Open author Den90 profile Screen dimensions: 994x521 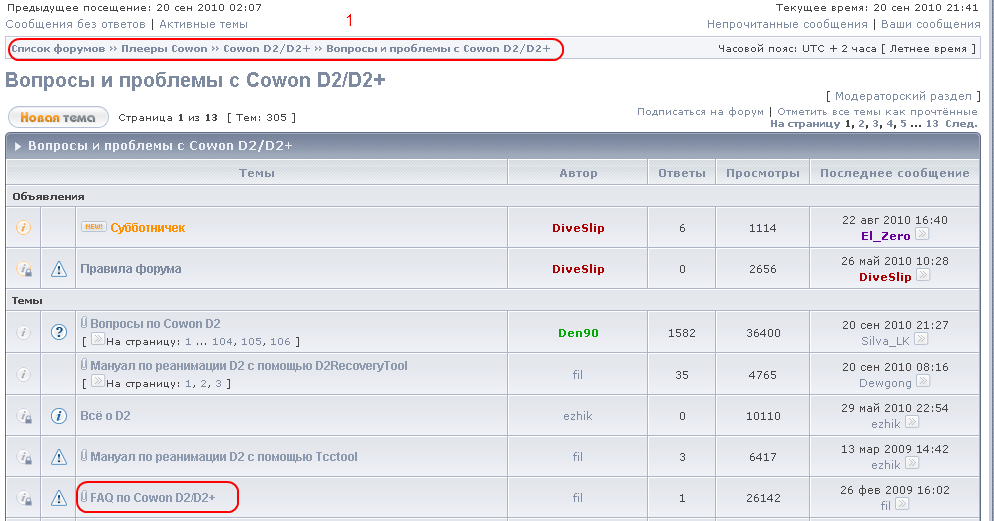click(578, 333)
